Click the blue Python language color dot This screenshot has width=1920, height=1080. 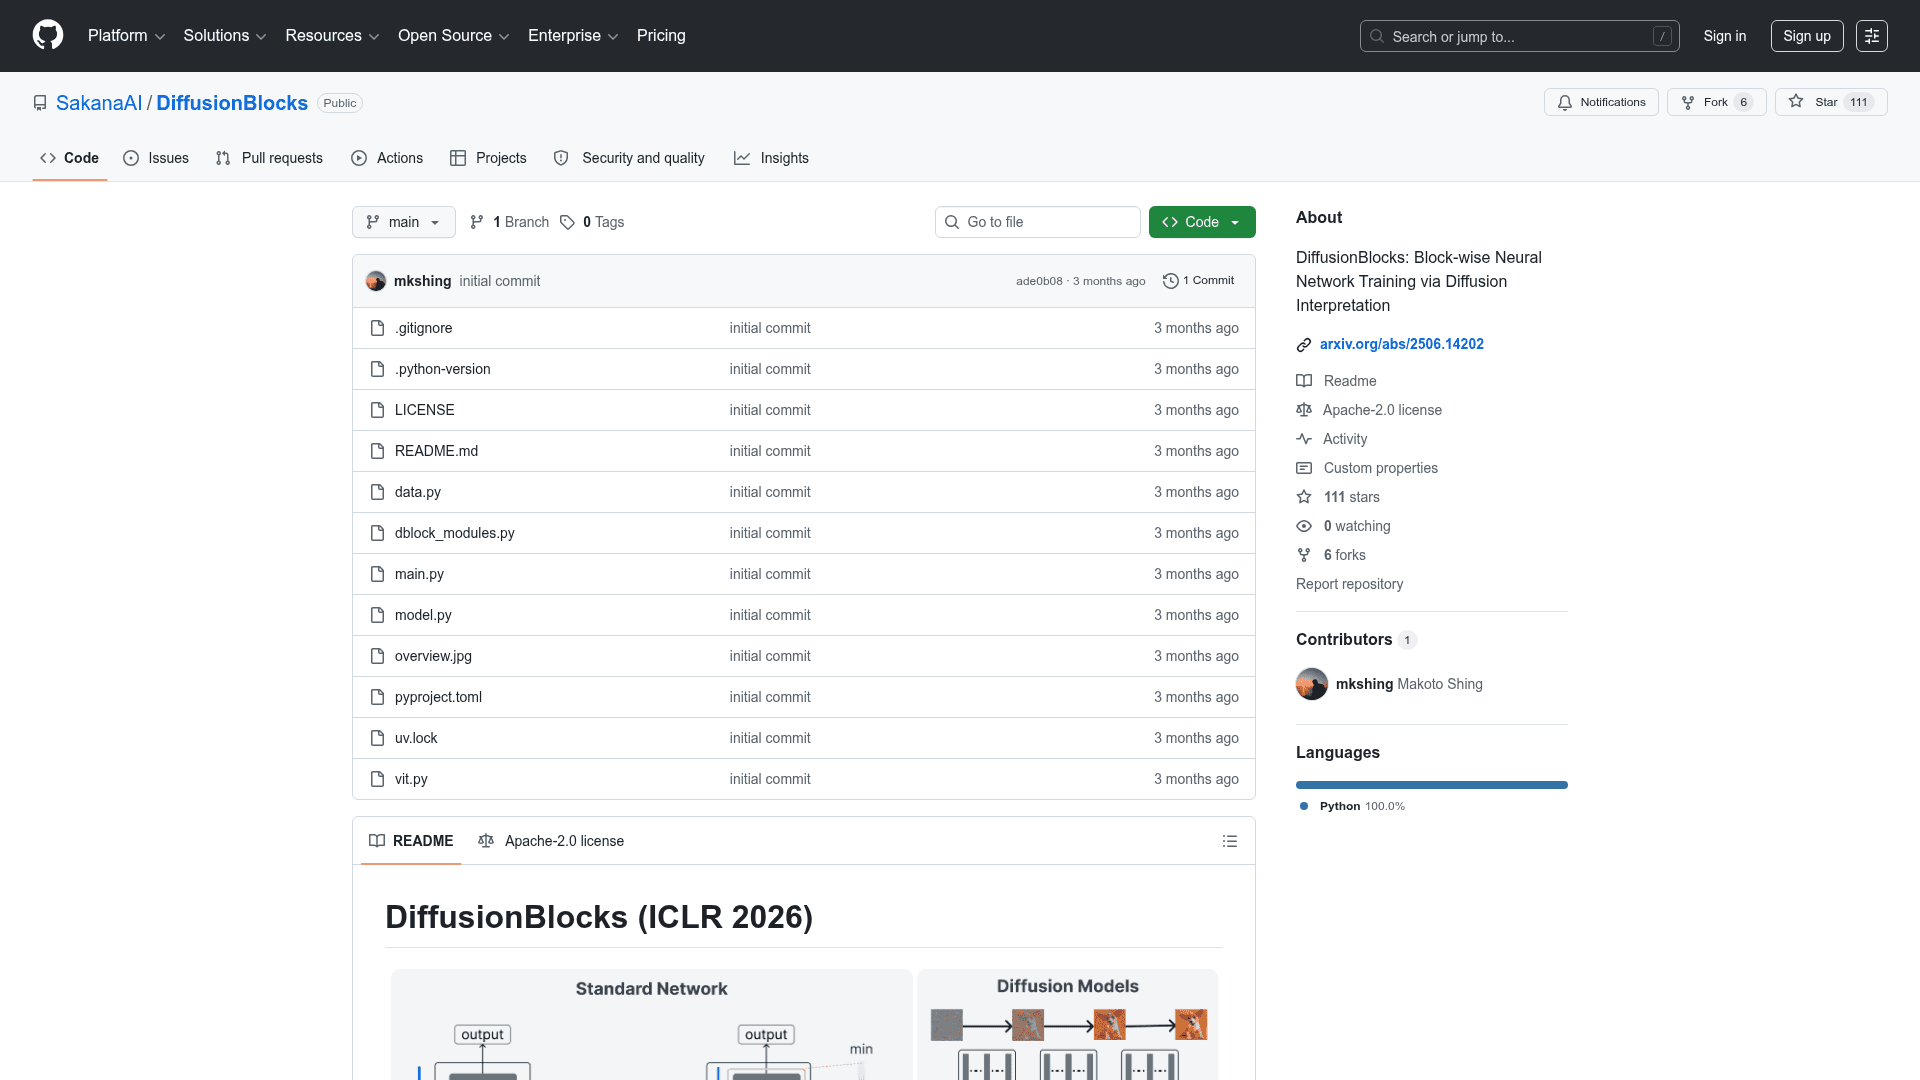click(1304, 806)
